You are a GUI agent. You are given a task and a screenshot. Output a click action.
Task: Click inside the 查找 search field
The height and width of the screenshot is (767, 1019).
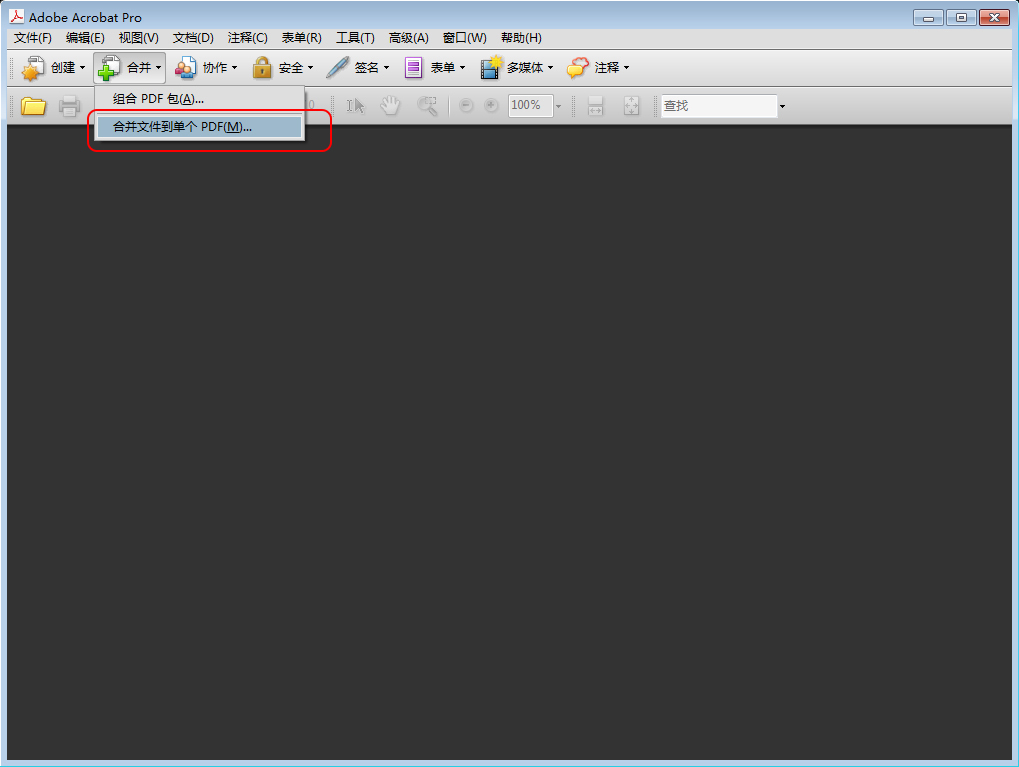[719, 106]
